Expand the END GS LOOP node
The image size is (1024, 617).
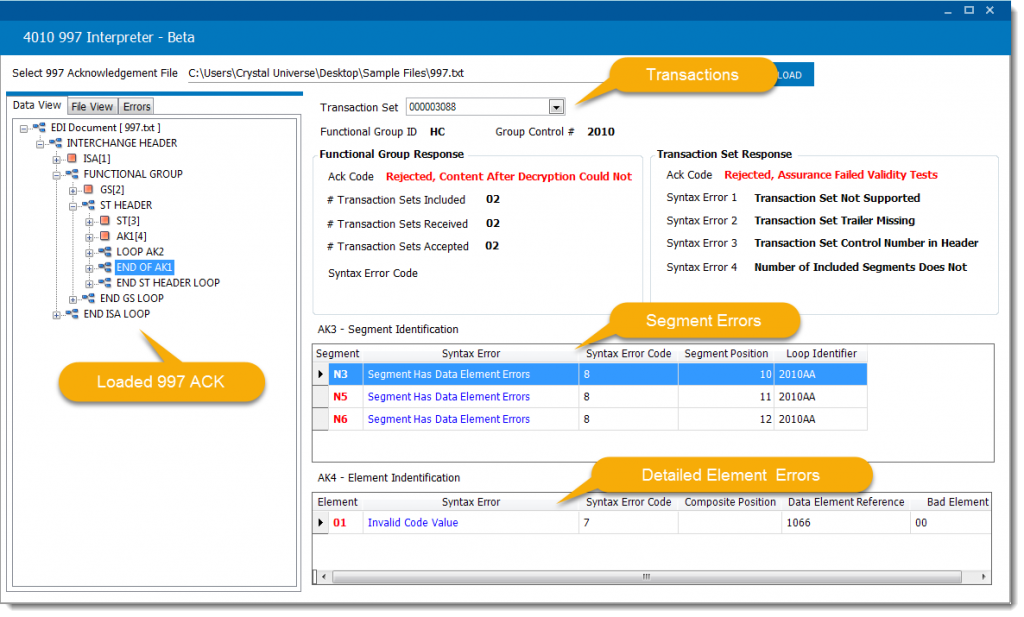click(72, 297)
